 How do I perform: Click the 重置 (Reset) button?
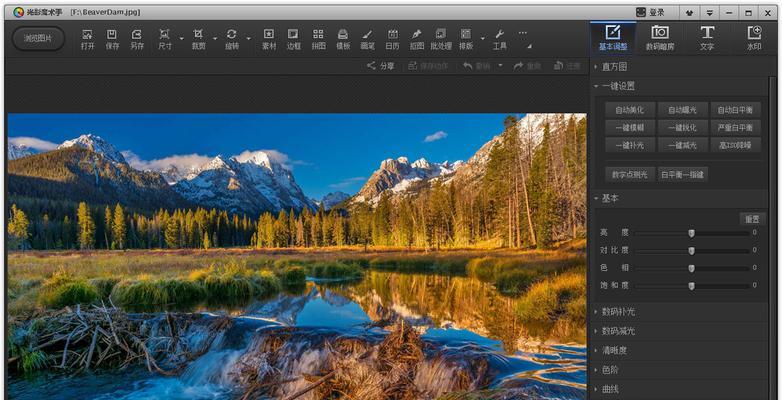click(x=752, y=218)
